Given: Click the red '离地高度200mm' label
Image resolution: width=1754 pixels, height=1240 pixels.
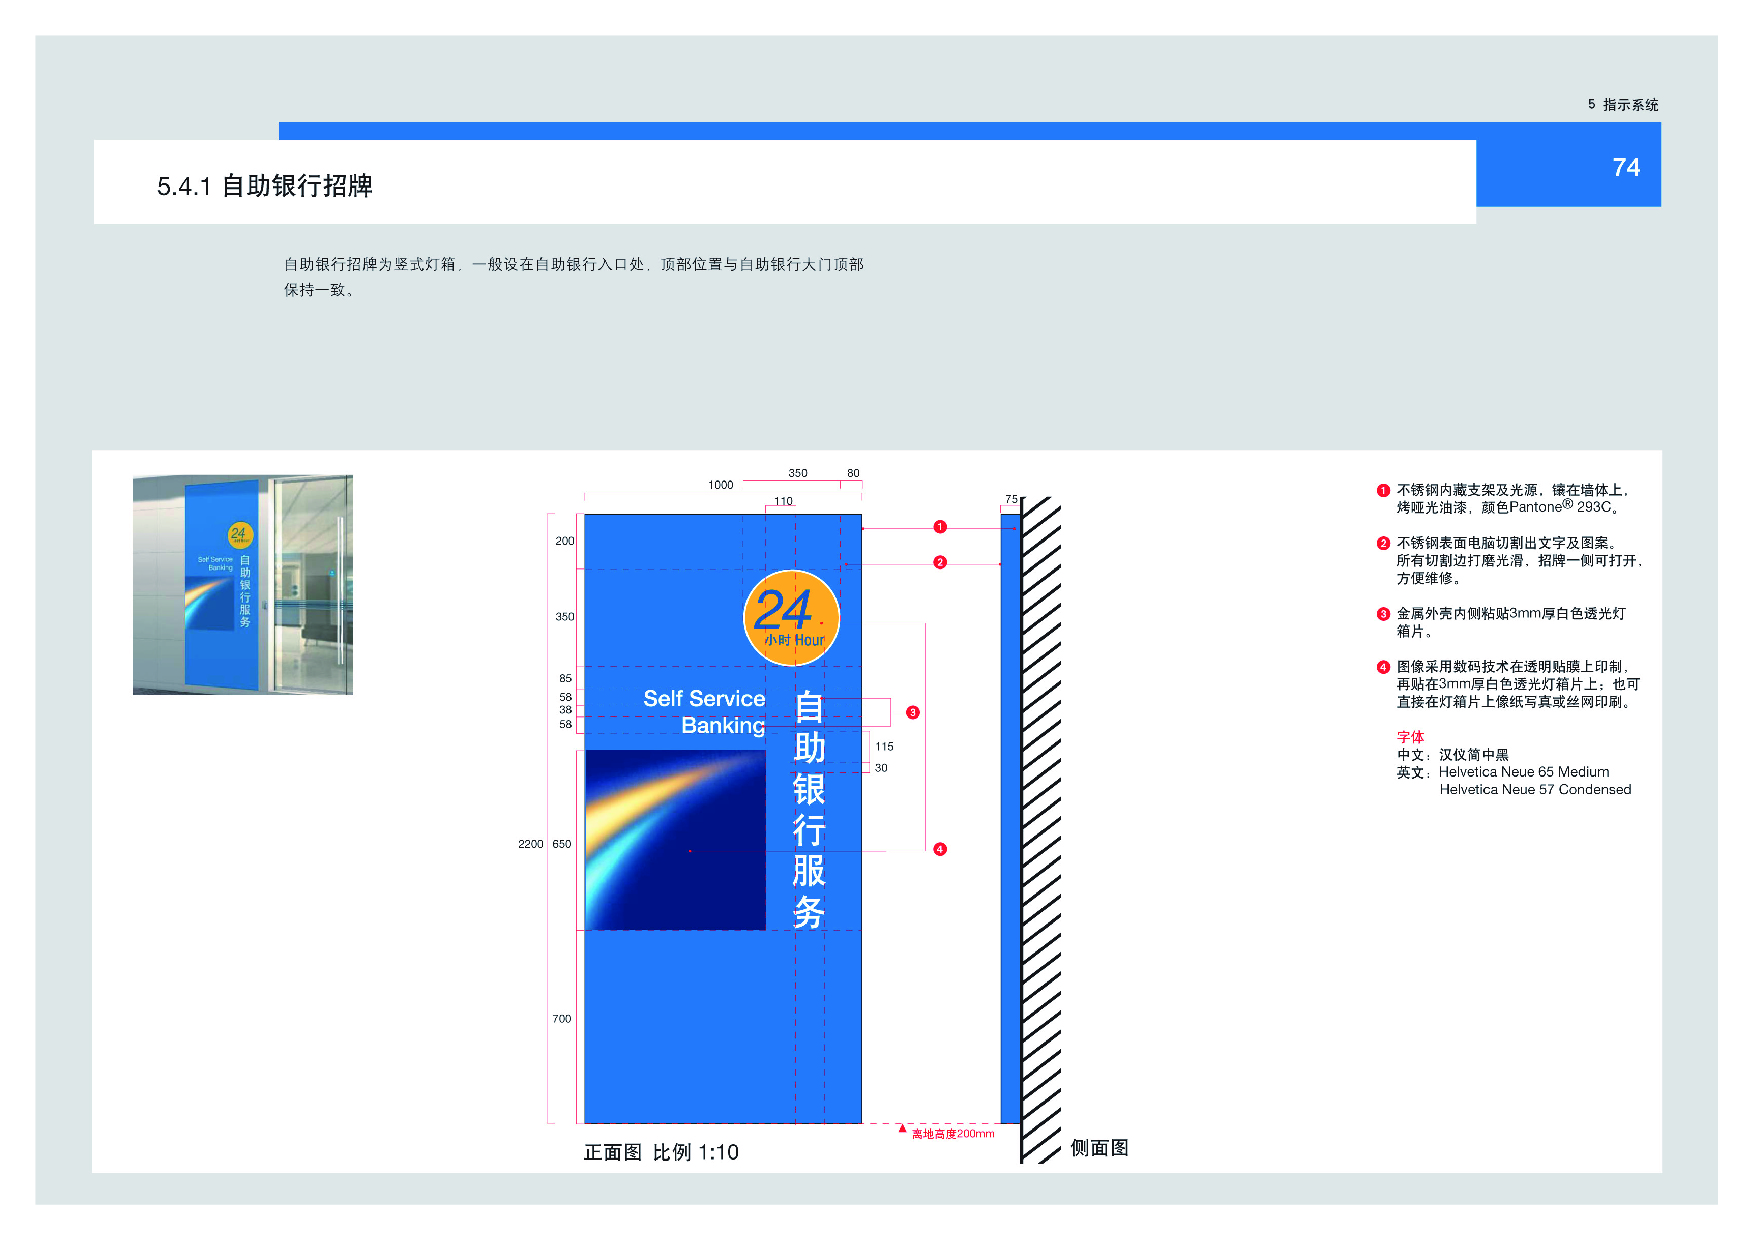Looking at the screenshot, I should click(x=953, y=1134).
